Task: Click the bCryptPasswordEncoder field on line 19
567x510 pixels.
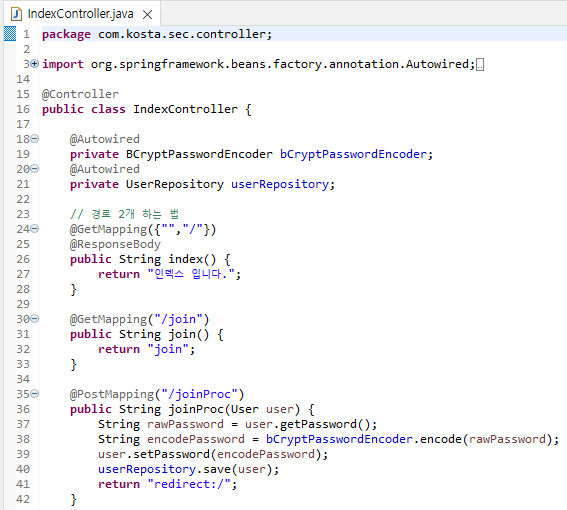Action: 353,154
